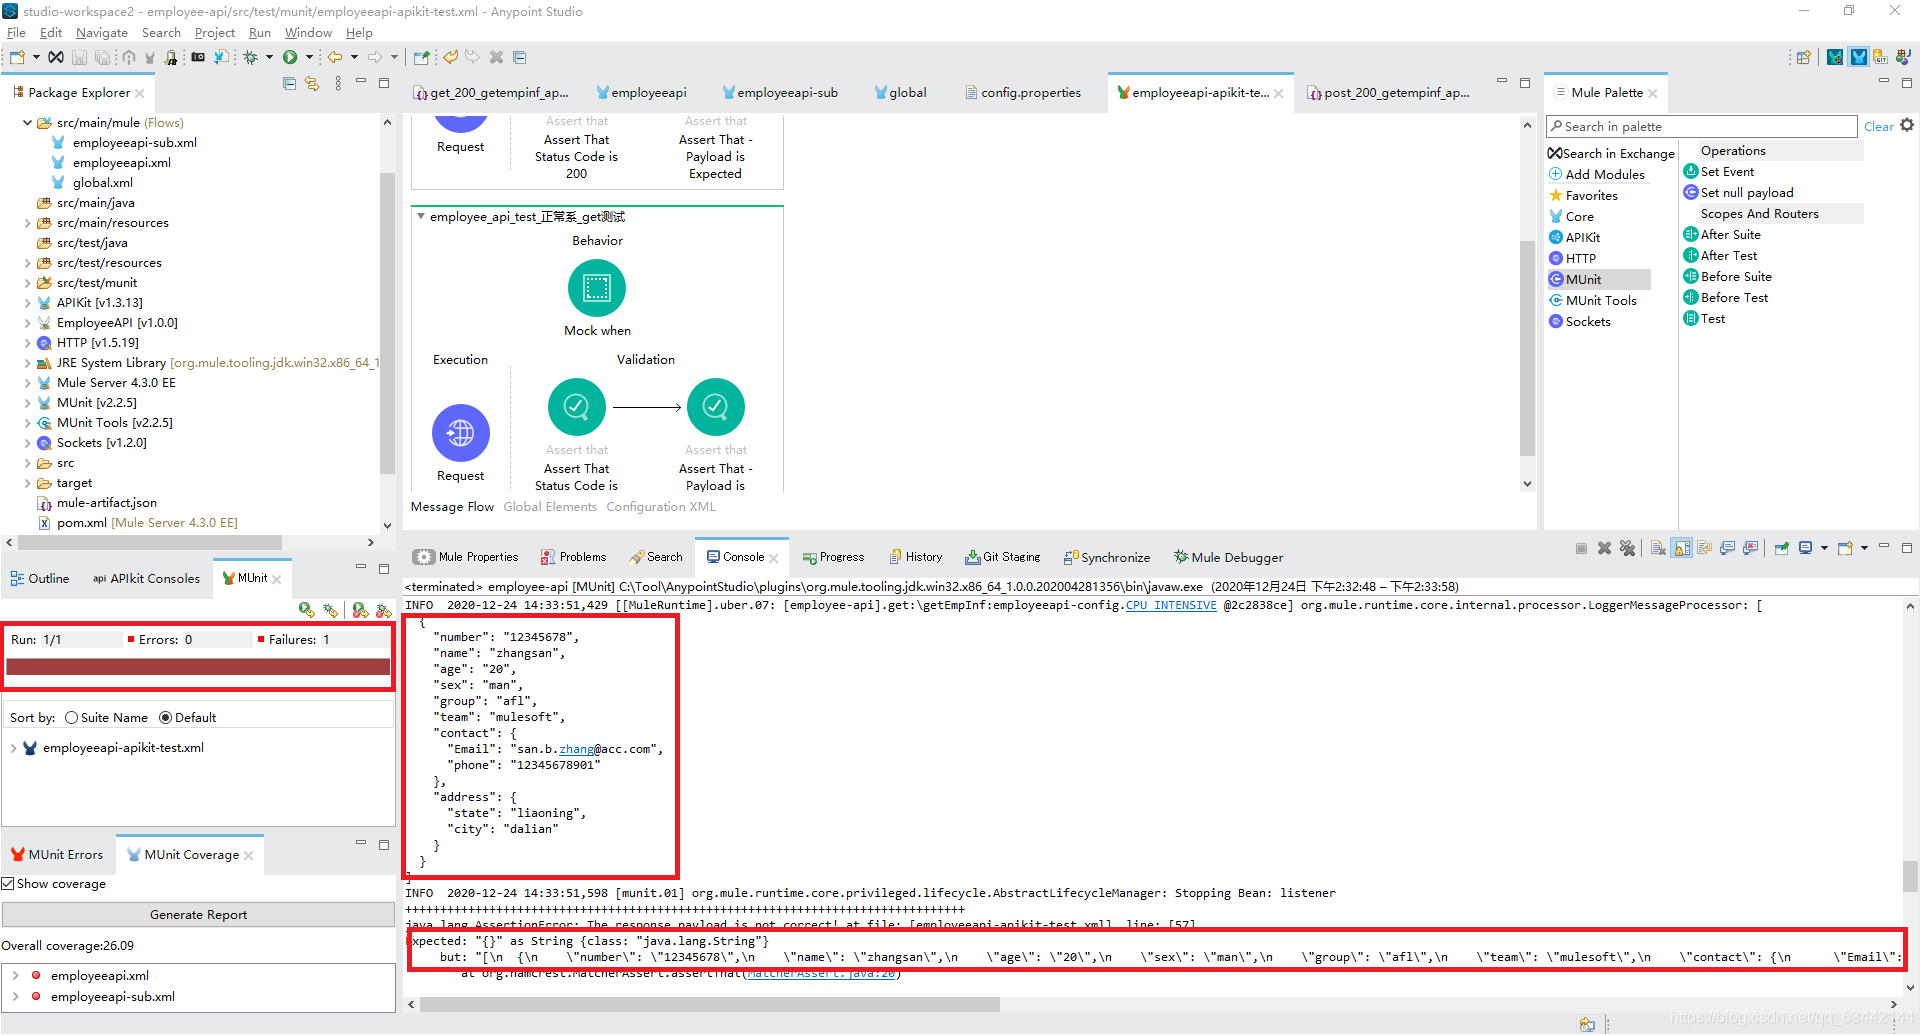
Task: Click Add Modules in palette
Action: [x=1597, y=175]
